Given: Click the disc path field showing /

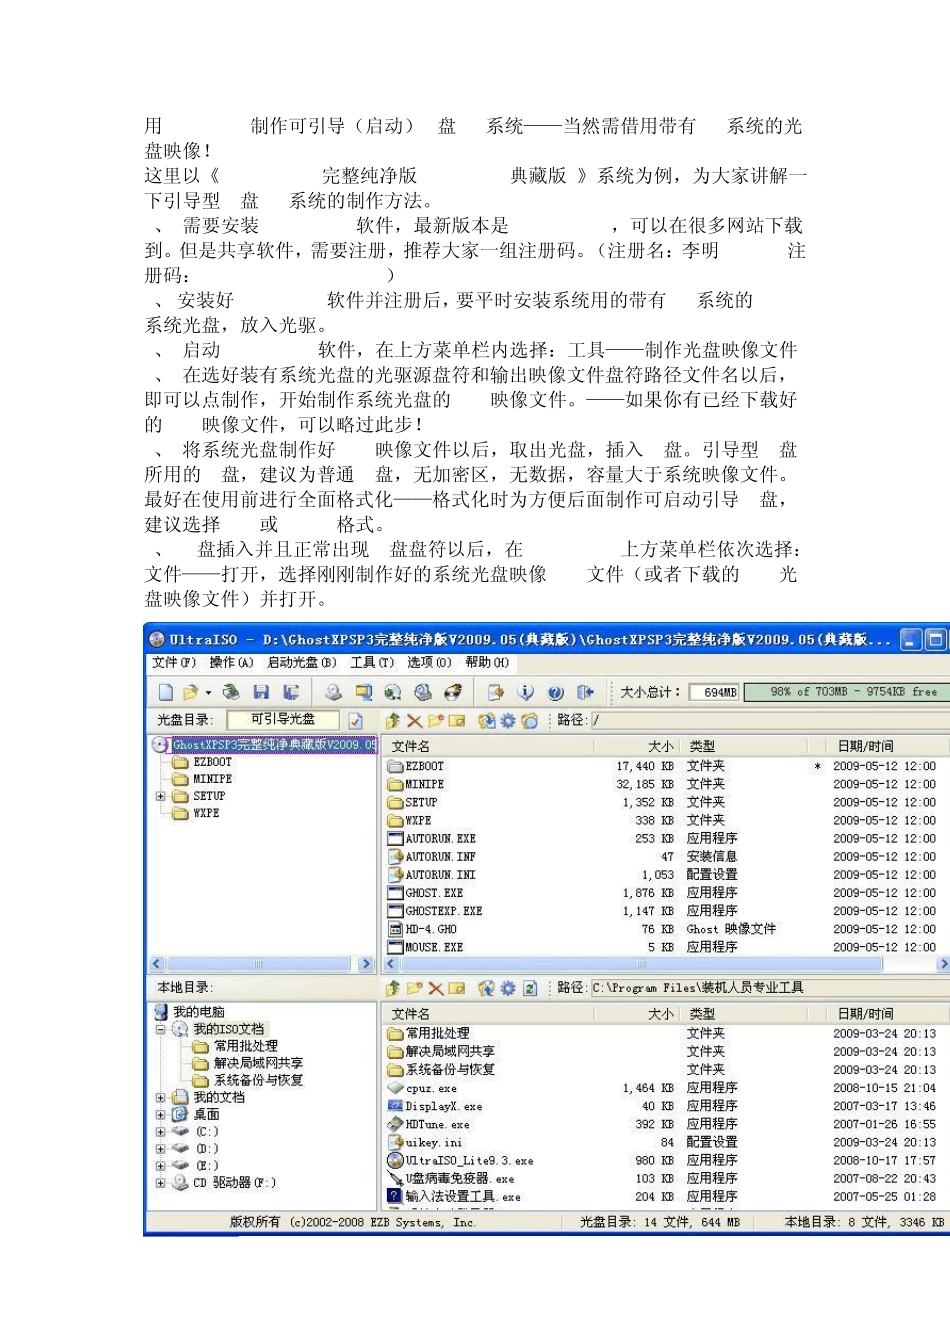Looking at the screenshot, I should (768, 720).
